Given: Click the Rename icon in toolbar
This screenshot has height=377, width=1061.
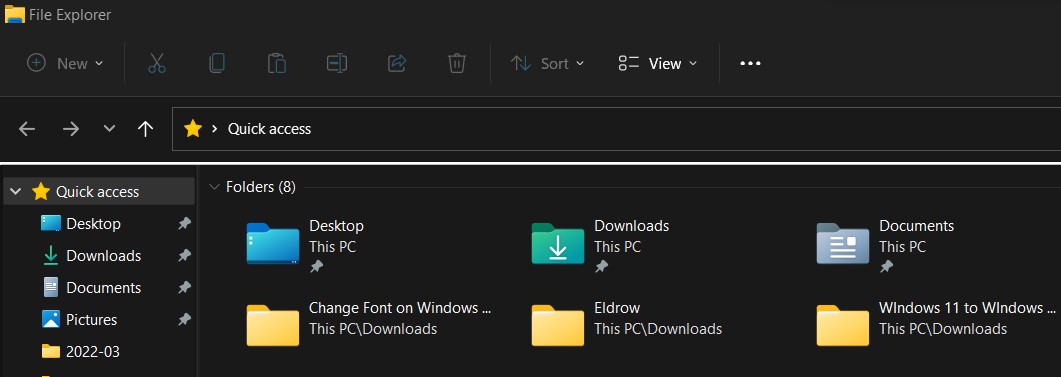Looking at the screenshot, I should [x=336, y=64].
